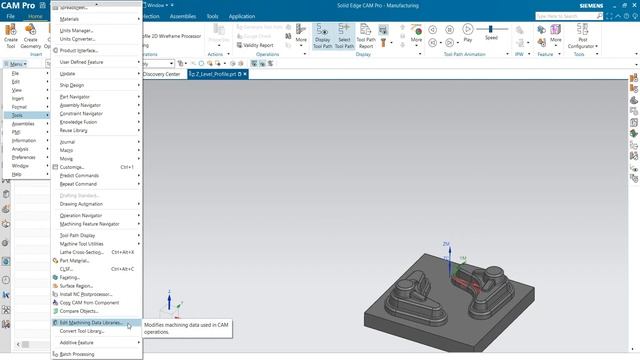
Task: Open the Menu dropdown button
Action: [16, 64]
